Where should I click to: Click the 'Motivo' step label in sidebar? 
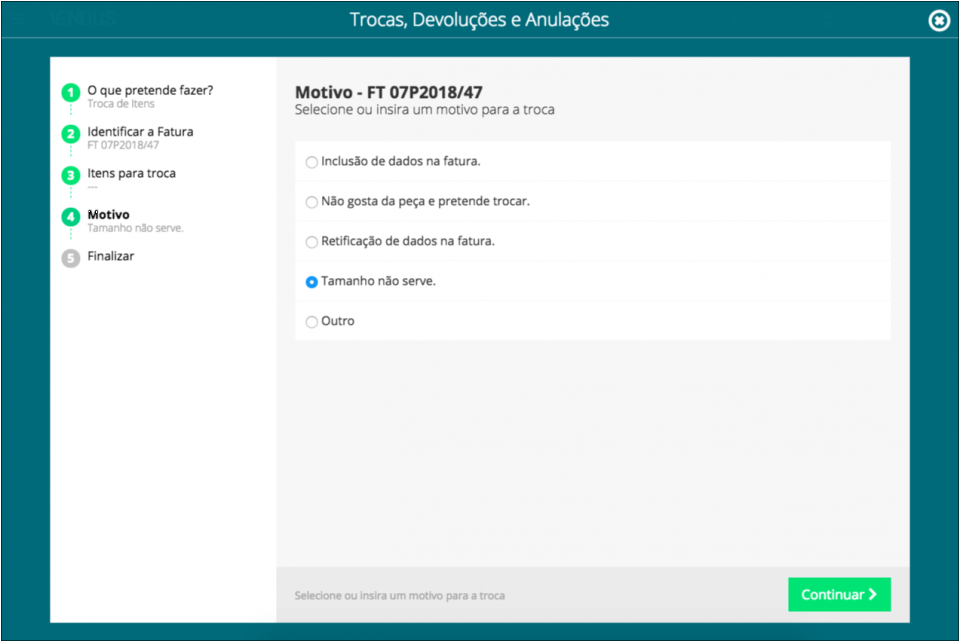[x=108, y=215]
